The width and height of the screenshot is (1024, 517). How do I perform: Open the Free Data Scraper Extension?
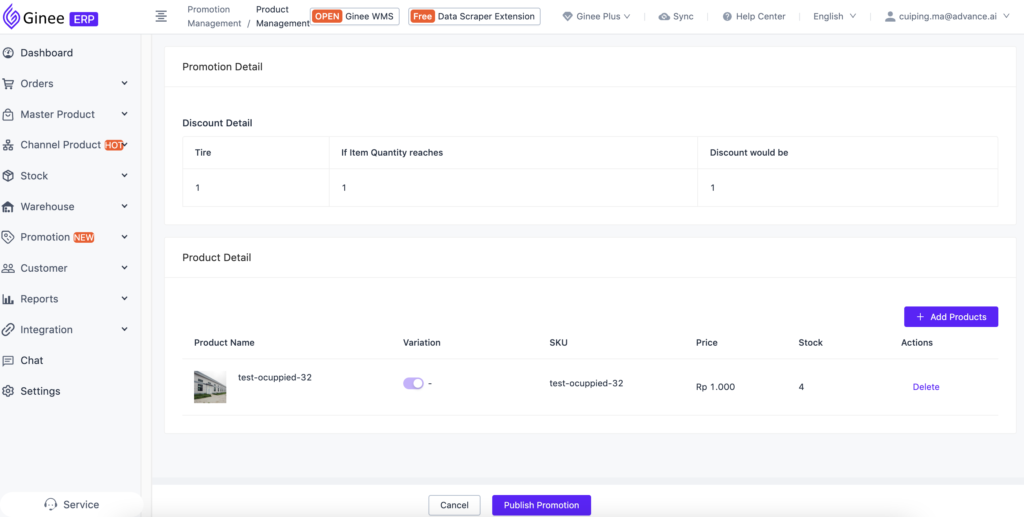475,16
